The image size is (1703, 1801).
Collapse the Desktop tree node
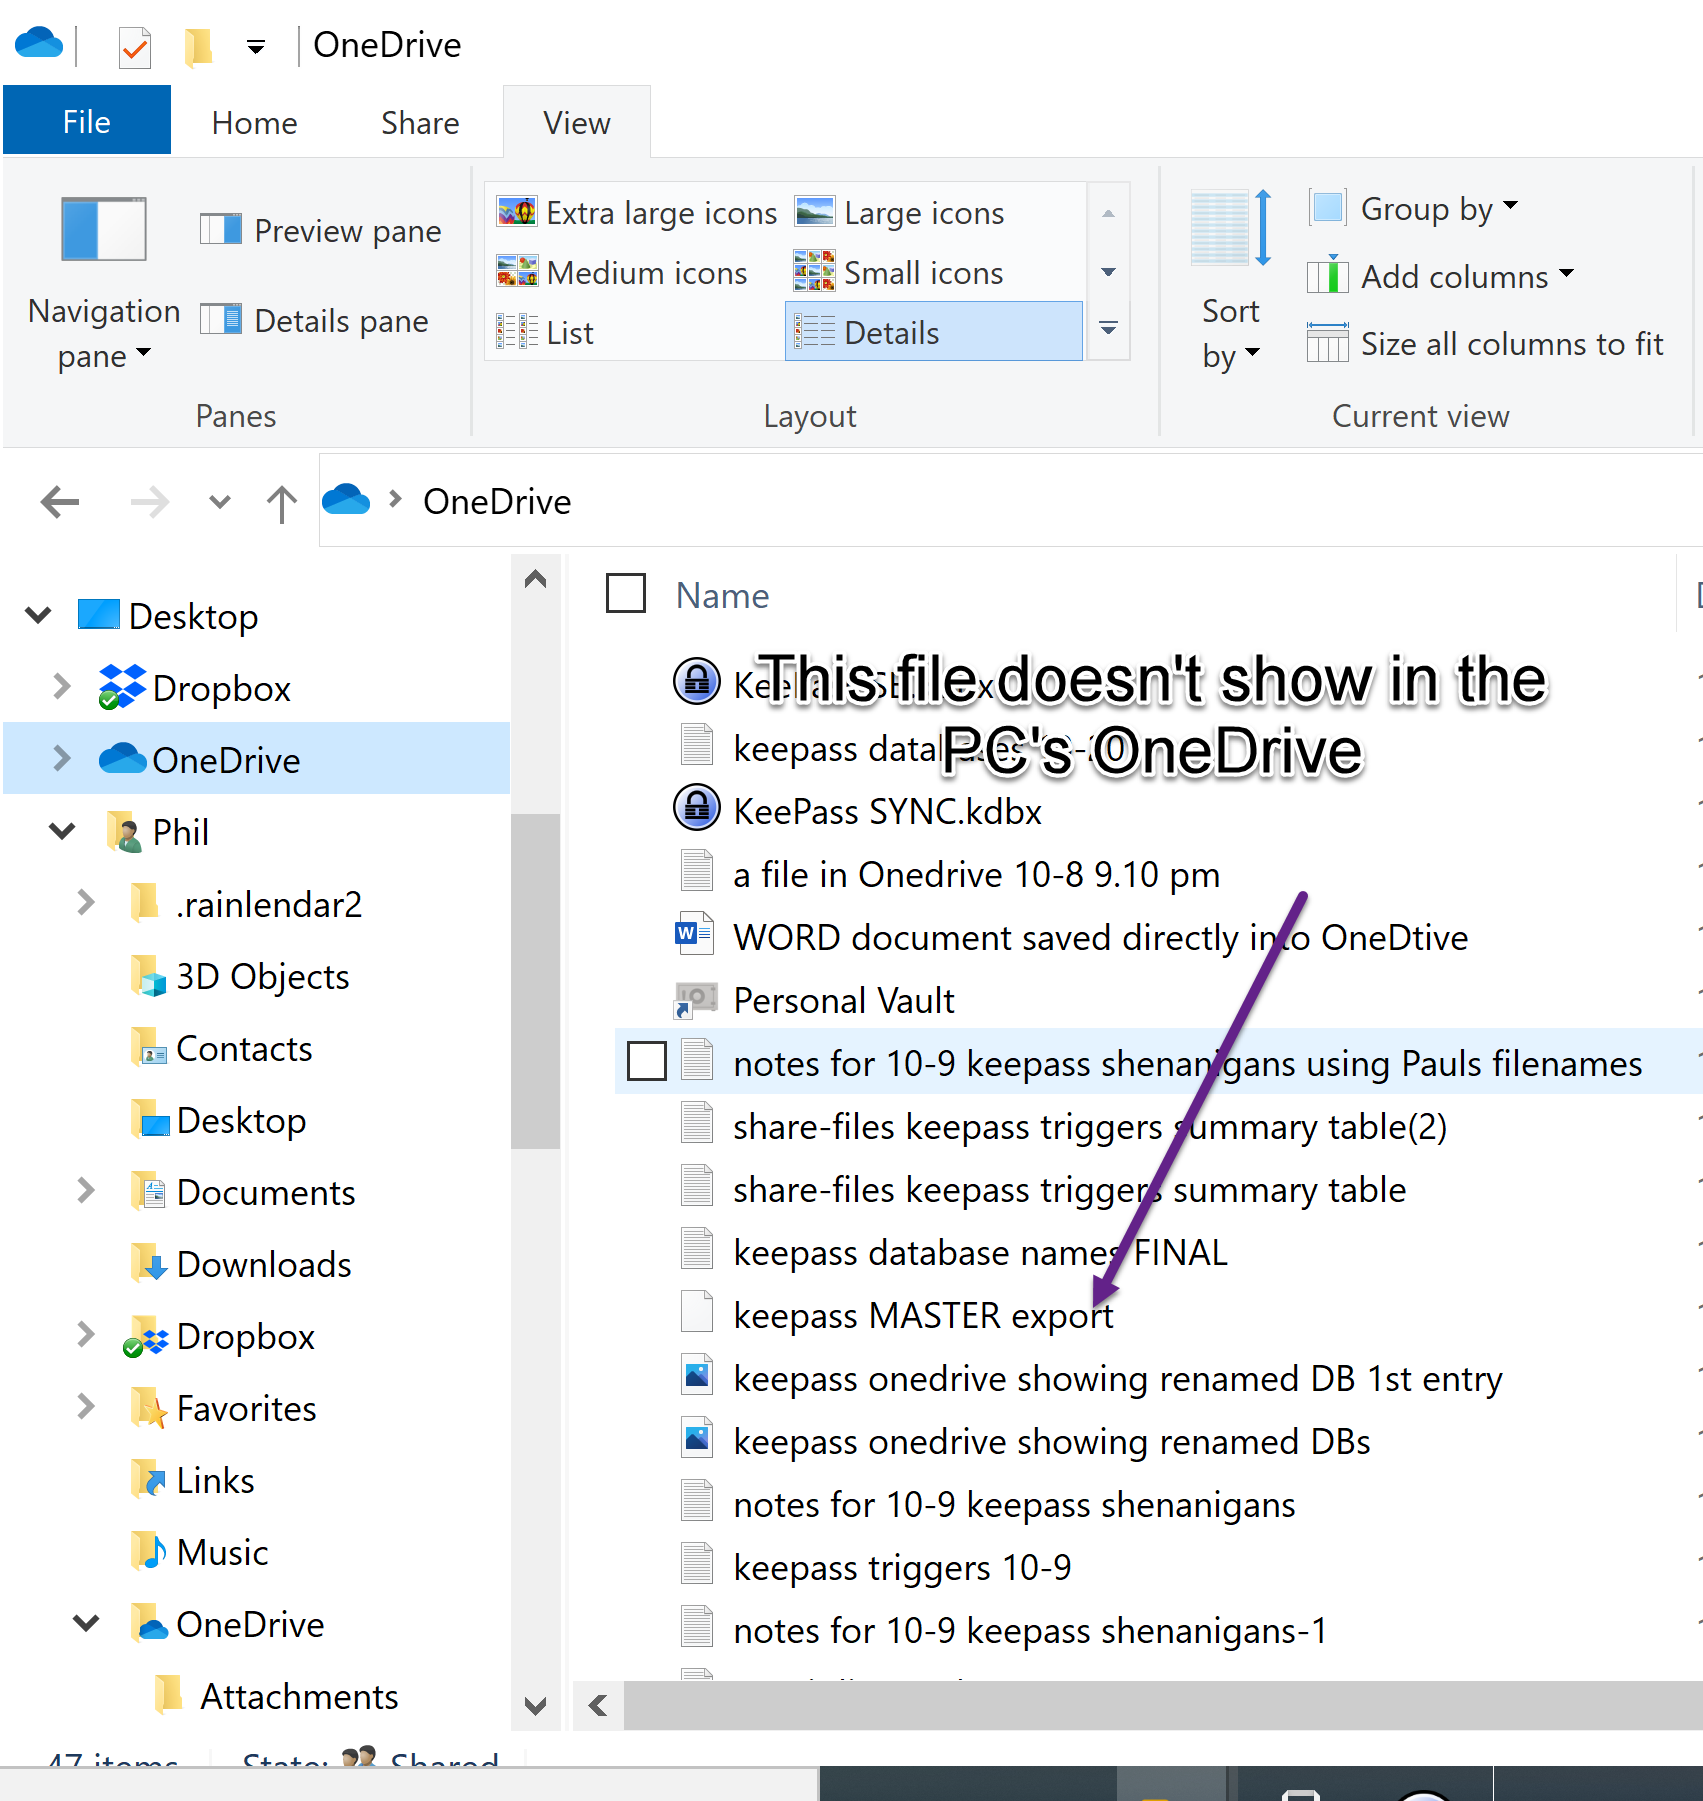tap(38, 615)
